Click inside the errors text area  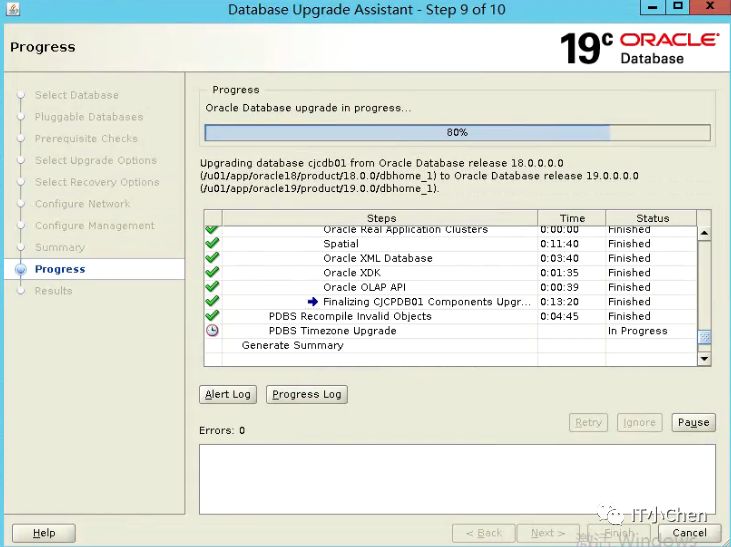pyautogui.click(x=457, y=479)
